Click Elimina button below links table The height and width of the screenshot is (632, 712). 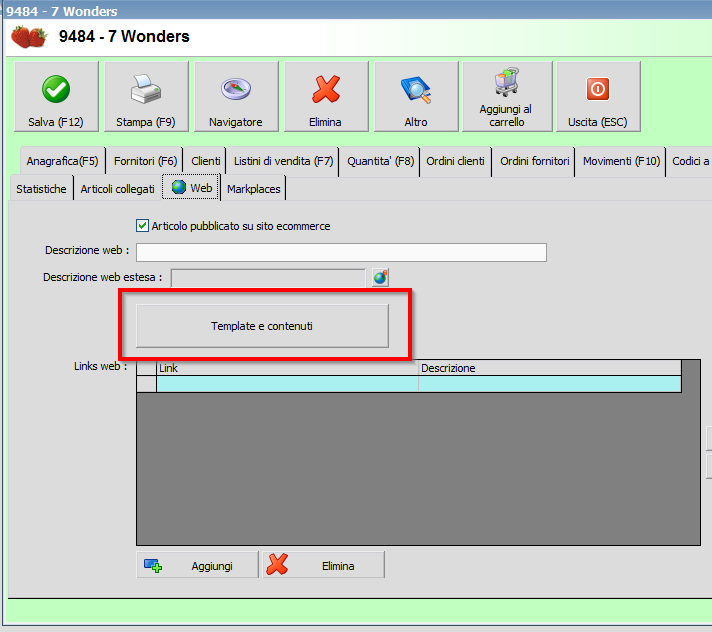click(324, 565)
